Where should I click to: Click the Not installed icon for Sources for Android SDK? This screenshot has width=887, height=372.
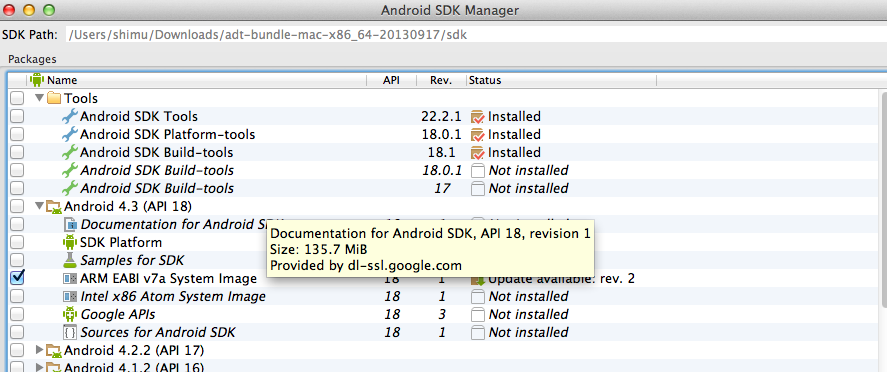point(478,332)
